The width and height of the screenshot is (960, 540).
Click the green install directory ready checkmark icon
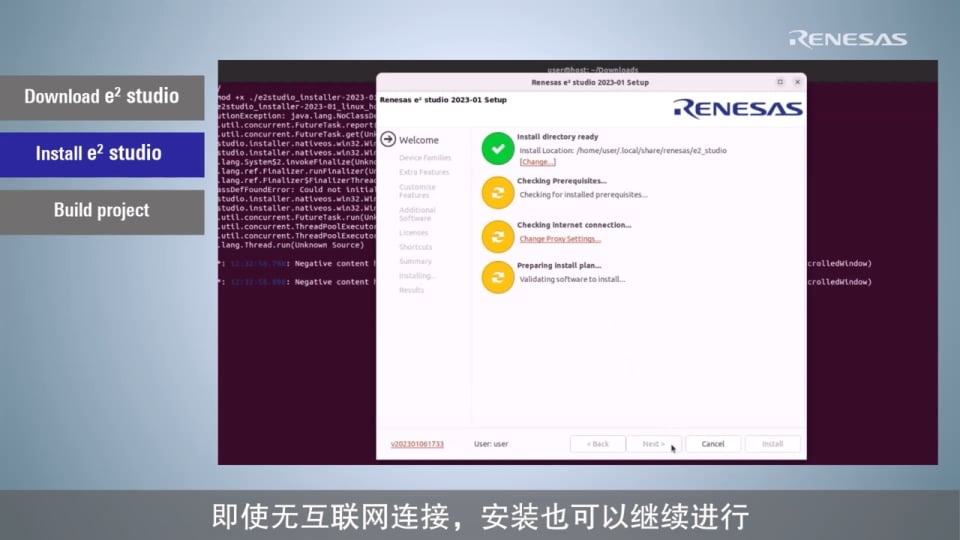tap(497, 148)
